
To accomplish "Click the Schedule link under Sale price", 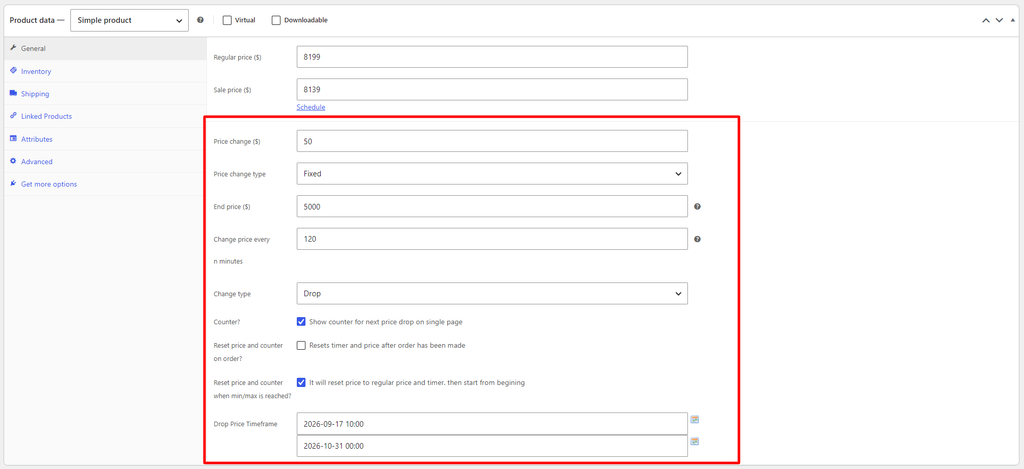I will [311, 107].
